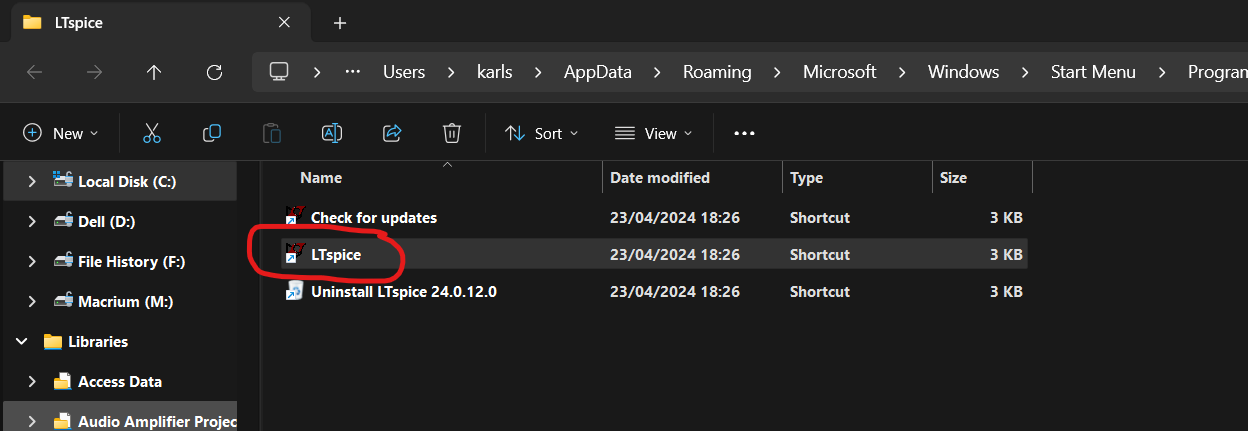This screenshot has height=431, width=1248.
Task: Navigate to AppData in address bar
Action: [597, 72]
